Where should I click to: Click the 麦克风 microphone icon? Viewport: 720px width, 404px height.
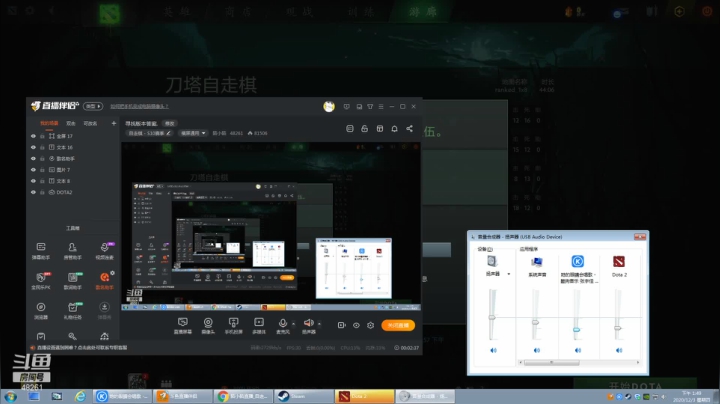283,323
